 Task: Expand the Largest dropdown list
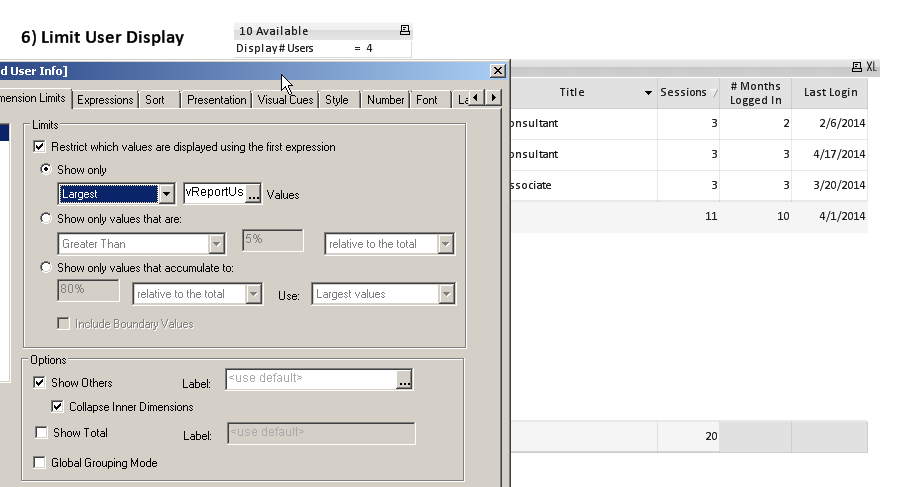[167, 194]
